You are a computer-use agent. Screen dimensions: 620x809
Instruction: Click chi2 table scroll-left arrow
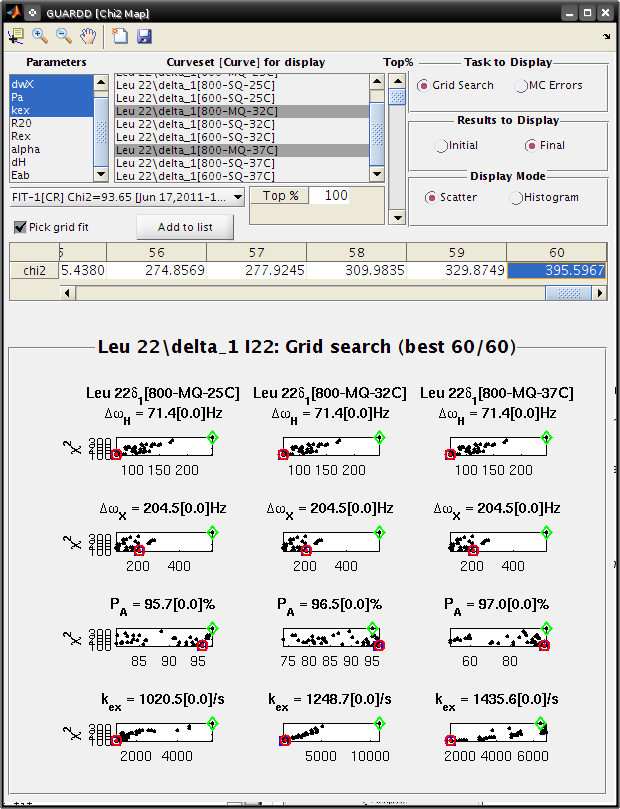[68, 293]
